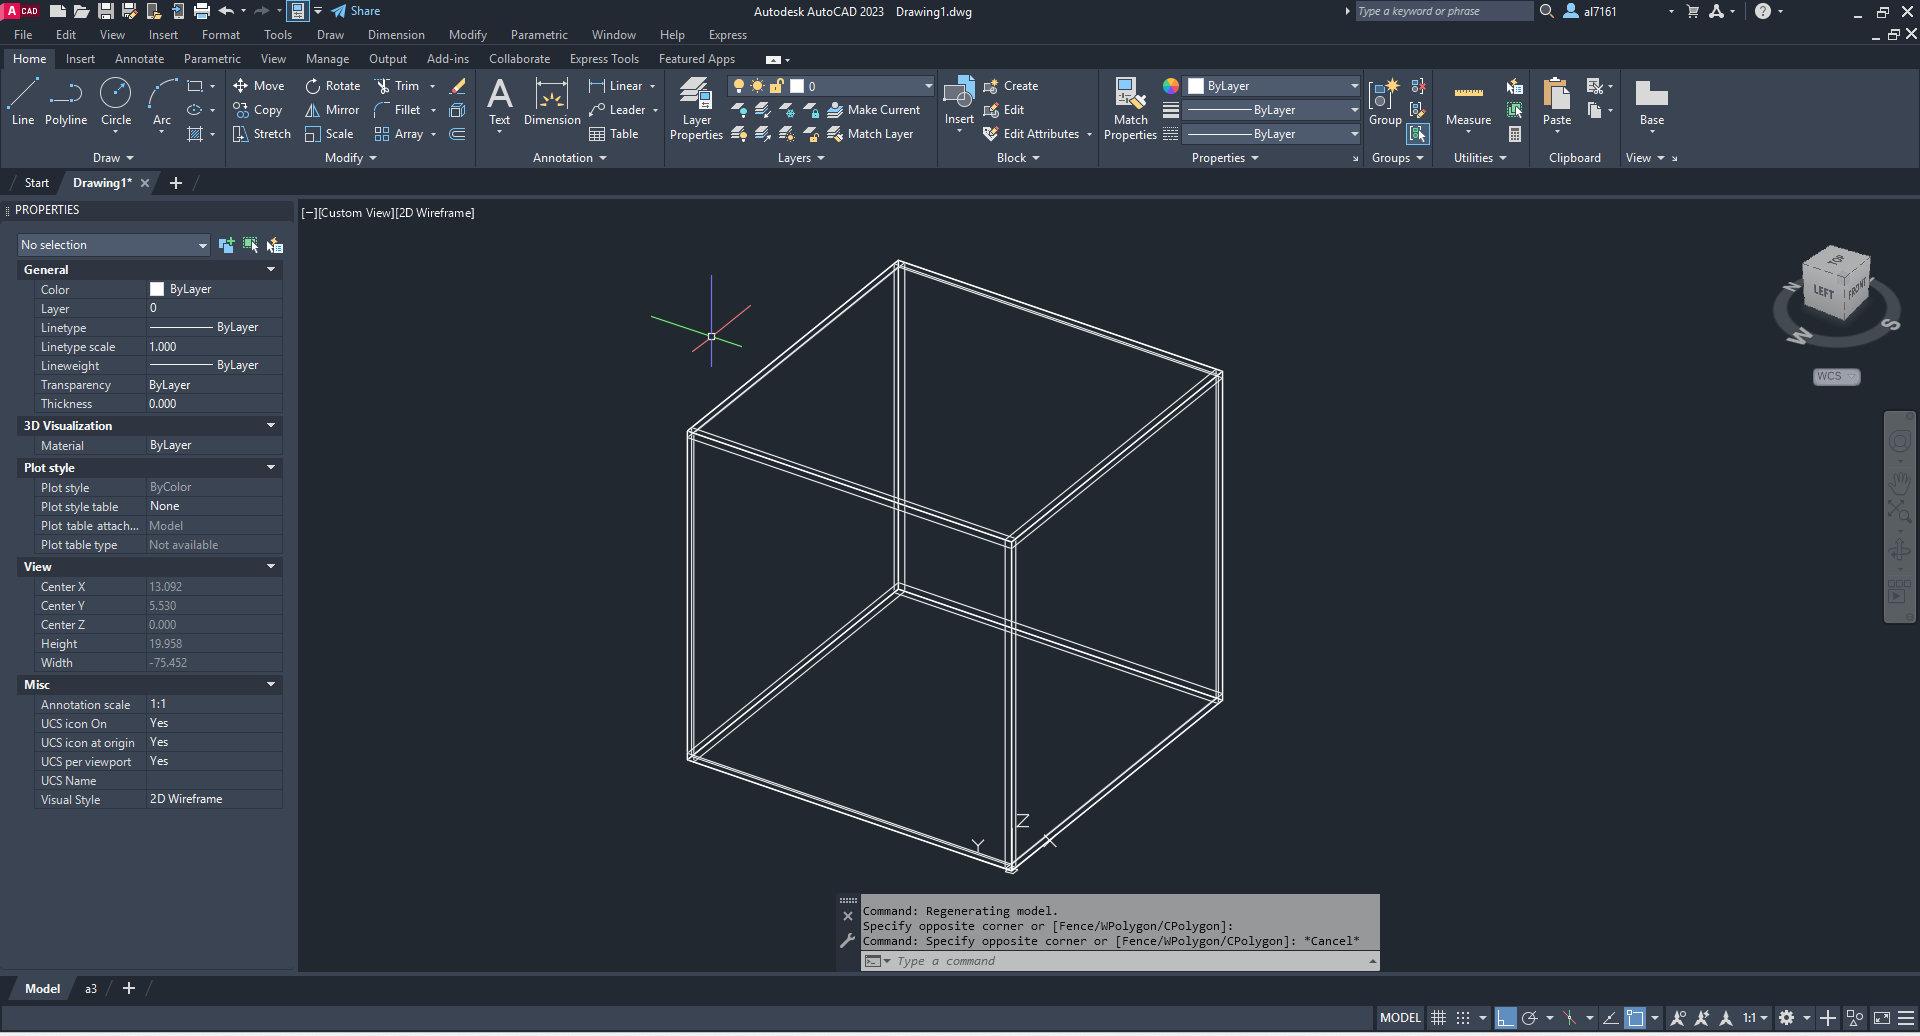Expand the Annotation panel flyout
This screenshot has width=1920, height=1036.
point(570,158)
